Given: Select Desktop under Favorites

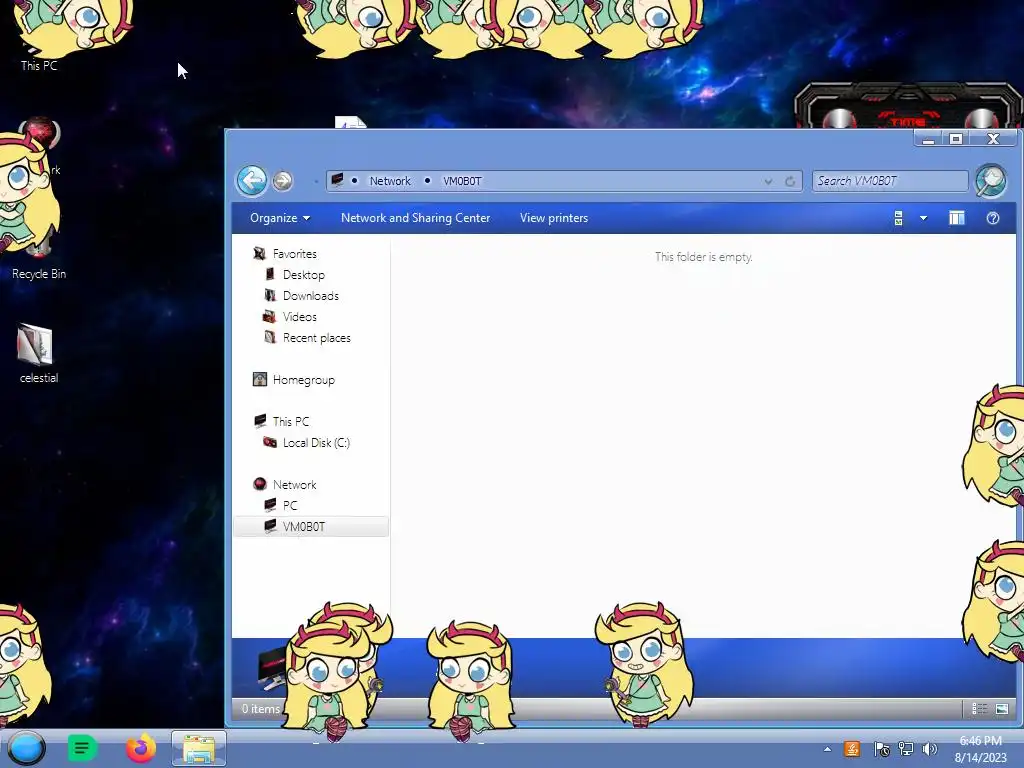Looking at the screenshot, I should [x=304, y=274].
